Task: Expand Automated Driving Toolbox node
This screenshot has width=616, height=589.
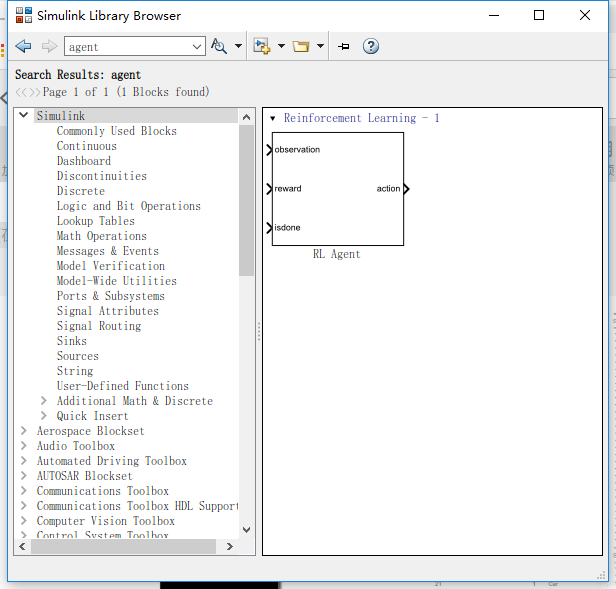Action: (x=24, y=461)
